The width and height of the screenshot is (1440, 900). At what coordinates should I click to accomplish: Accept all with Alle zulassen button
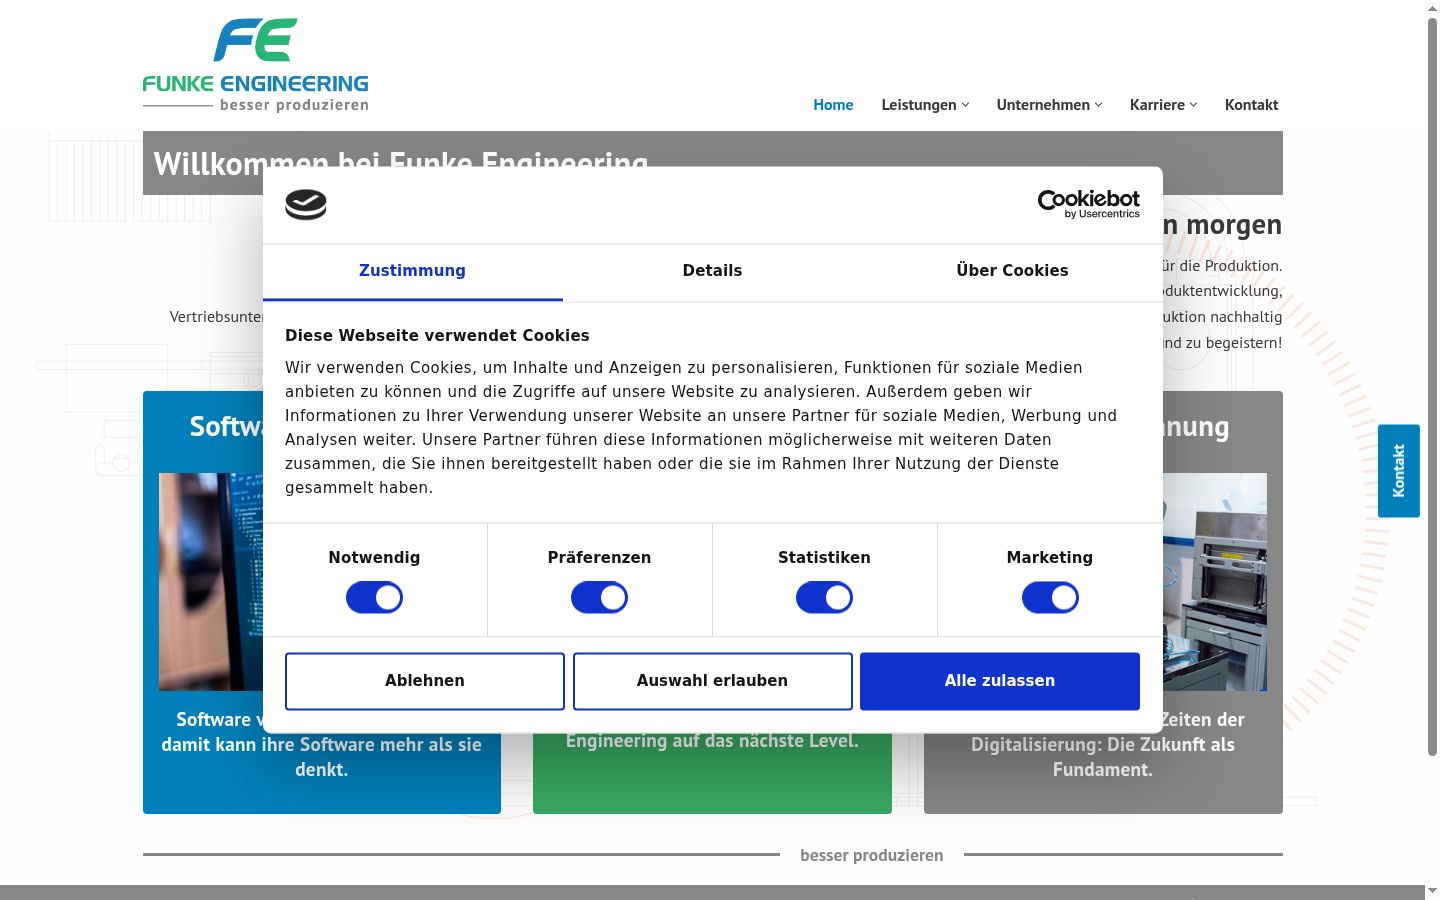(1000, 681)
